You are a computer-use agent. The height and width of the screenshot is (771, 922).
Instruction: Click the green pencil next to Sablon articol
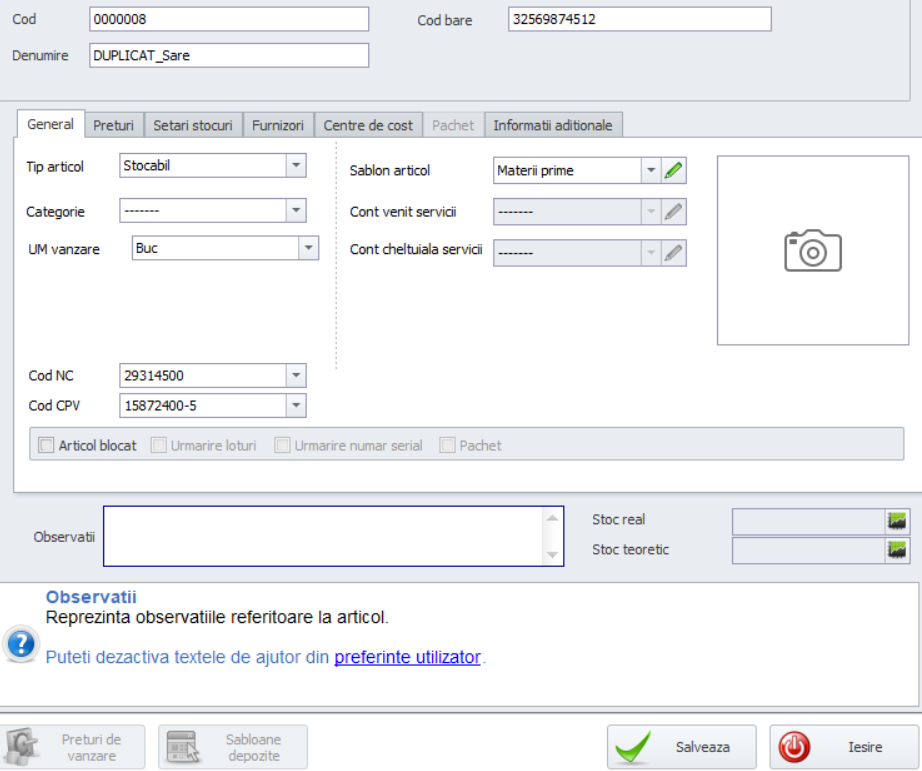674,171
